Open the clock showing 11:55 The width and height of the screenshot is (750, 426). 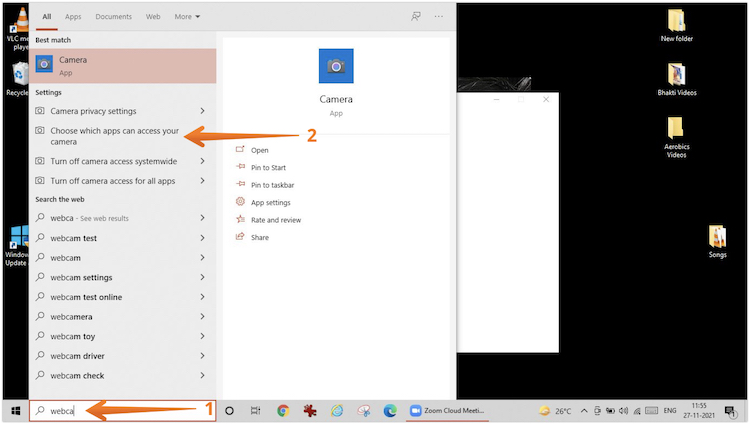(x=699, y=411)
